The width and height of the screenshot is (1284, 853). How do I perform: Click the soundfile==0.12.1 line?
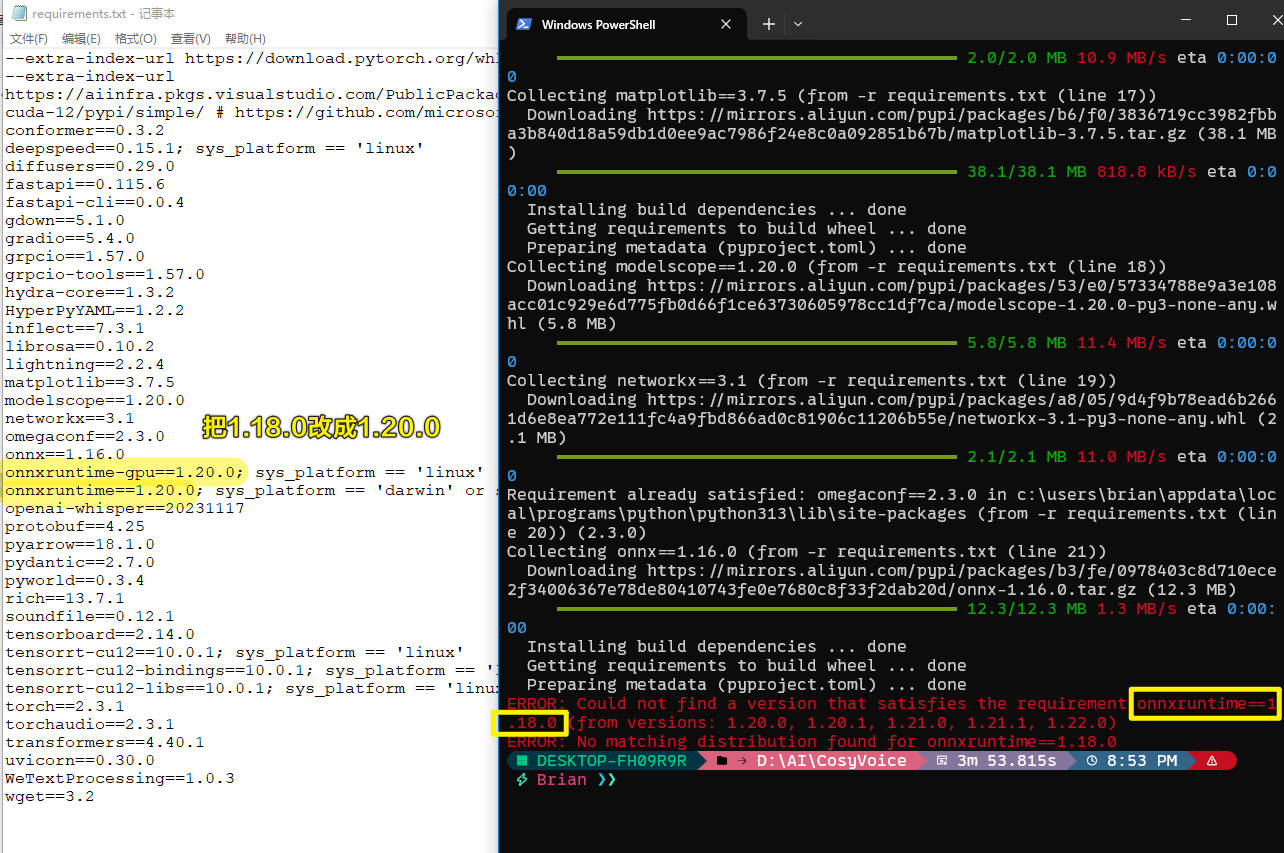90,616
